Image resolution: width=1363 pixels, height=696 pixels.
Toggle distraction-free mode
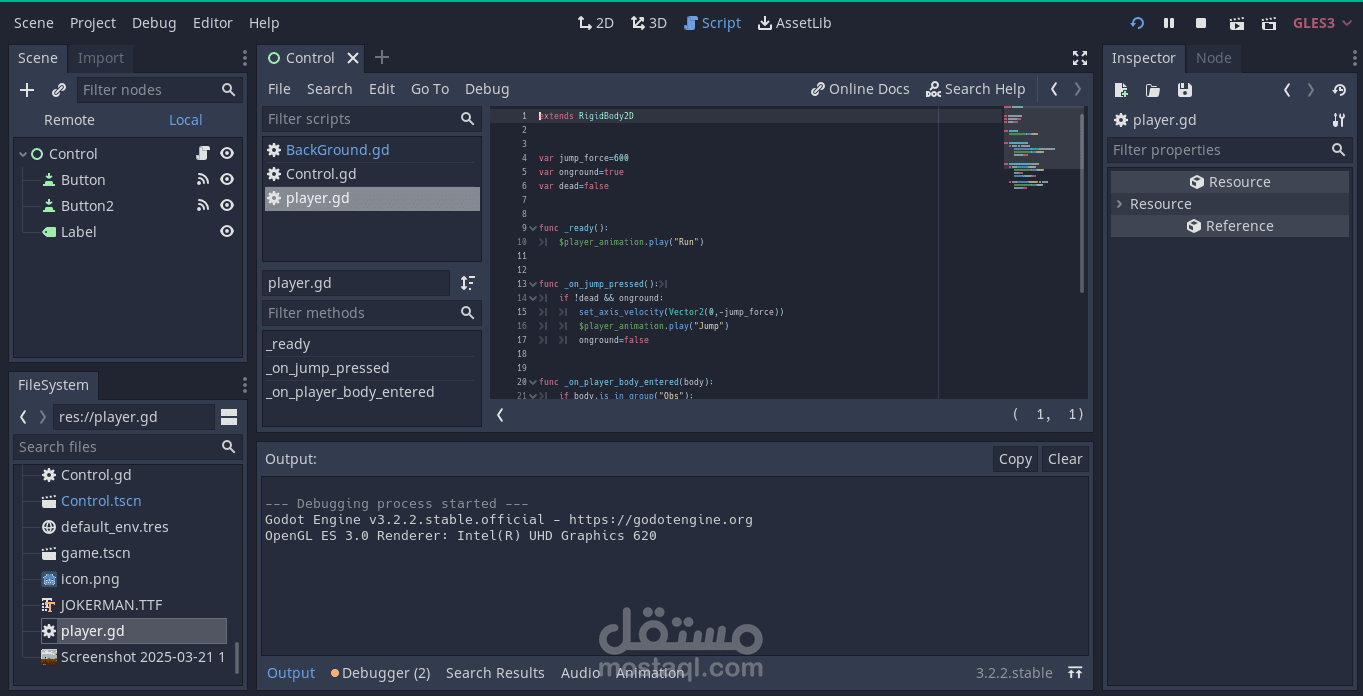click(1080, 58)
